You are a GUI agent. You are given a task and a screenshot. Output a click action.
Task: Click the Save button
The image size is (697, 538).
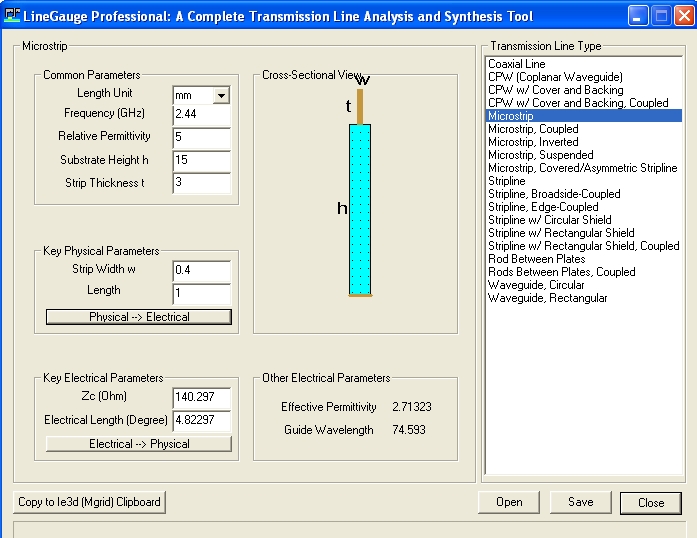point(581,502)
